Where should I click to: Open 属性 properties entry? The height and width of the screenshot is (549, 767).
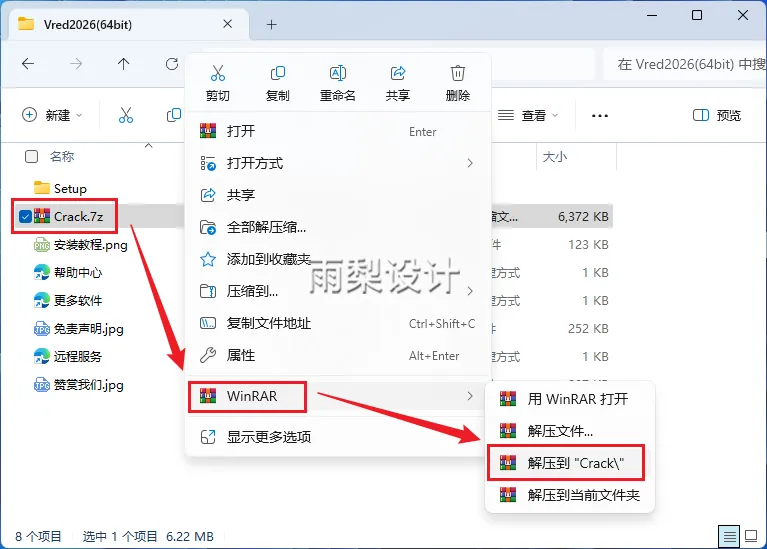click(x=338, y=355)
